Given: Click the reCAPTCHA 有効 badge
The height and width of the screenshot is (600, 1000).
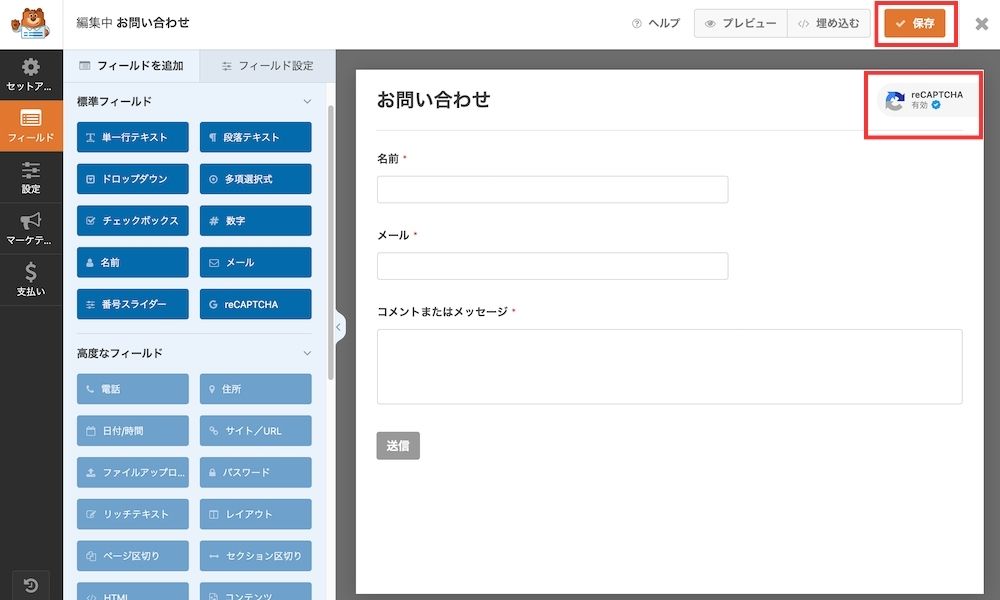Looking at the screenshot, I should pyautogui.click(x=926, y=100).
